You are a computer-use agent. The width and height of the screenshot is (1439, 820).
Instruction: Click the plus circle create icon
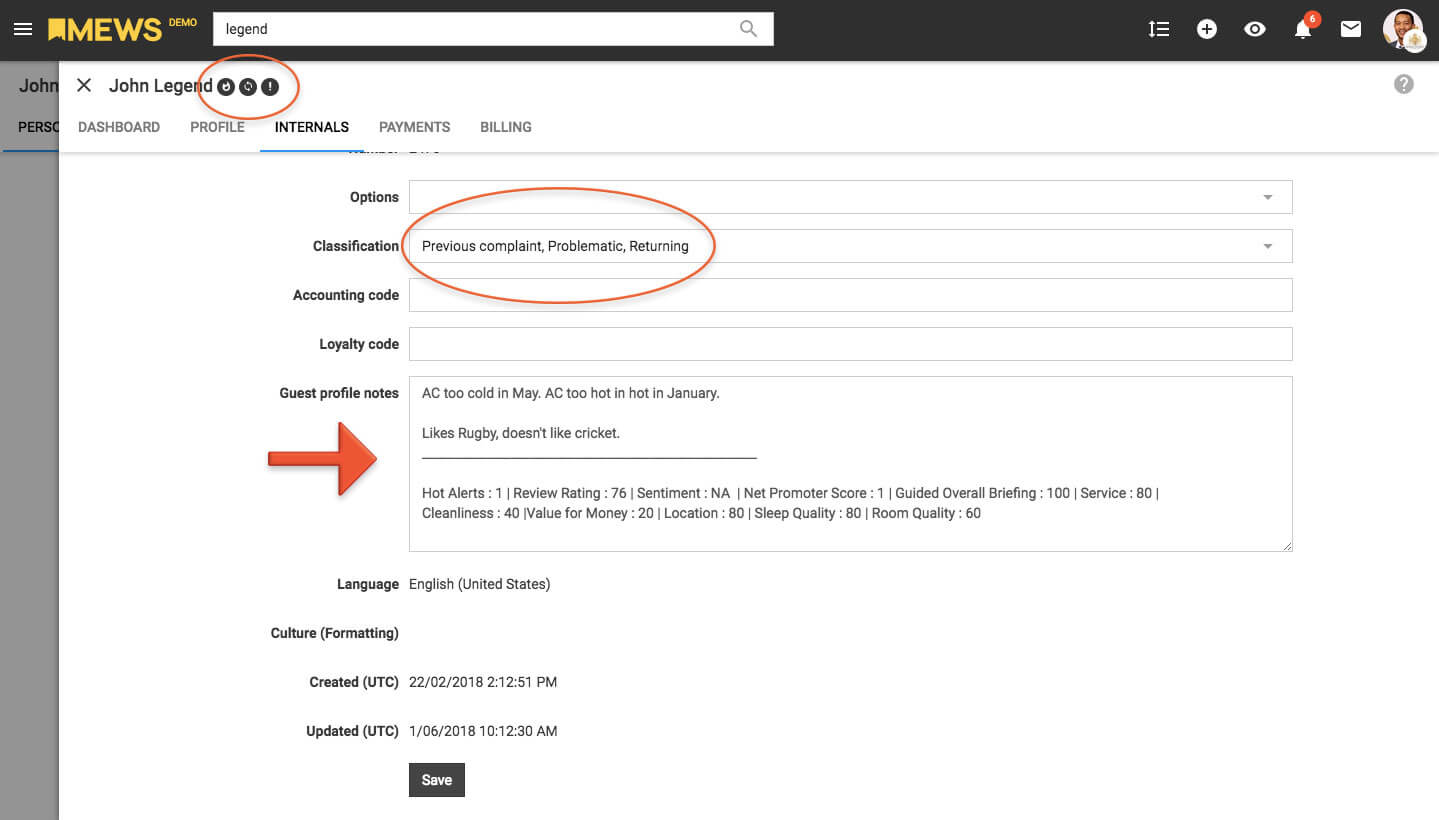(1207, 29)
